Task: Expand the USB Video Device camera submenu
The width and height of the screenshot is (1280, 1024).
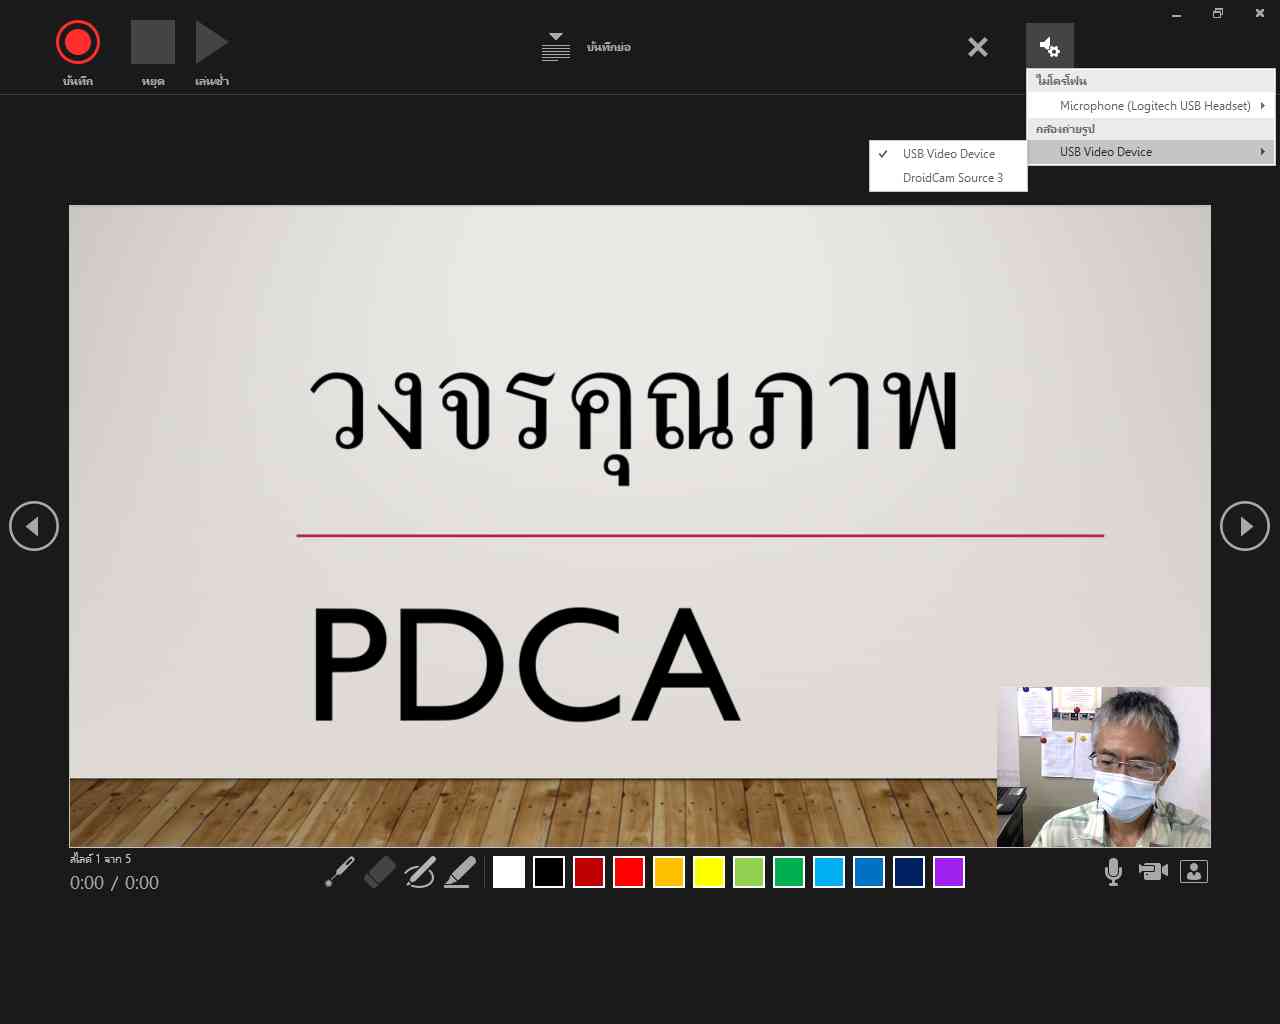Action: pos(1150,152)
